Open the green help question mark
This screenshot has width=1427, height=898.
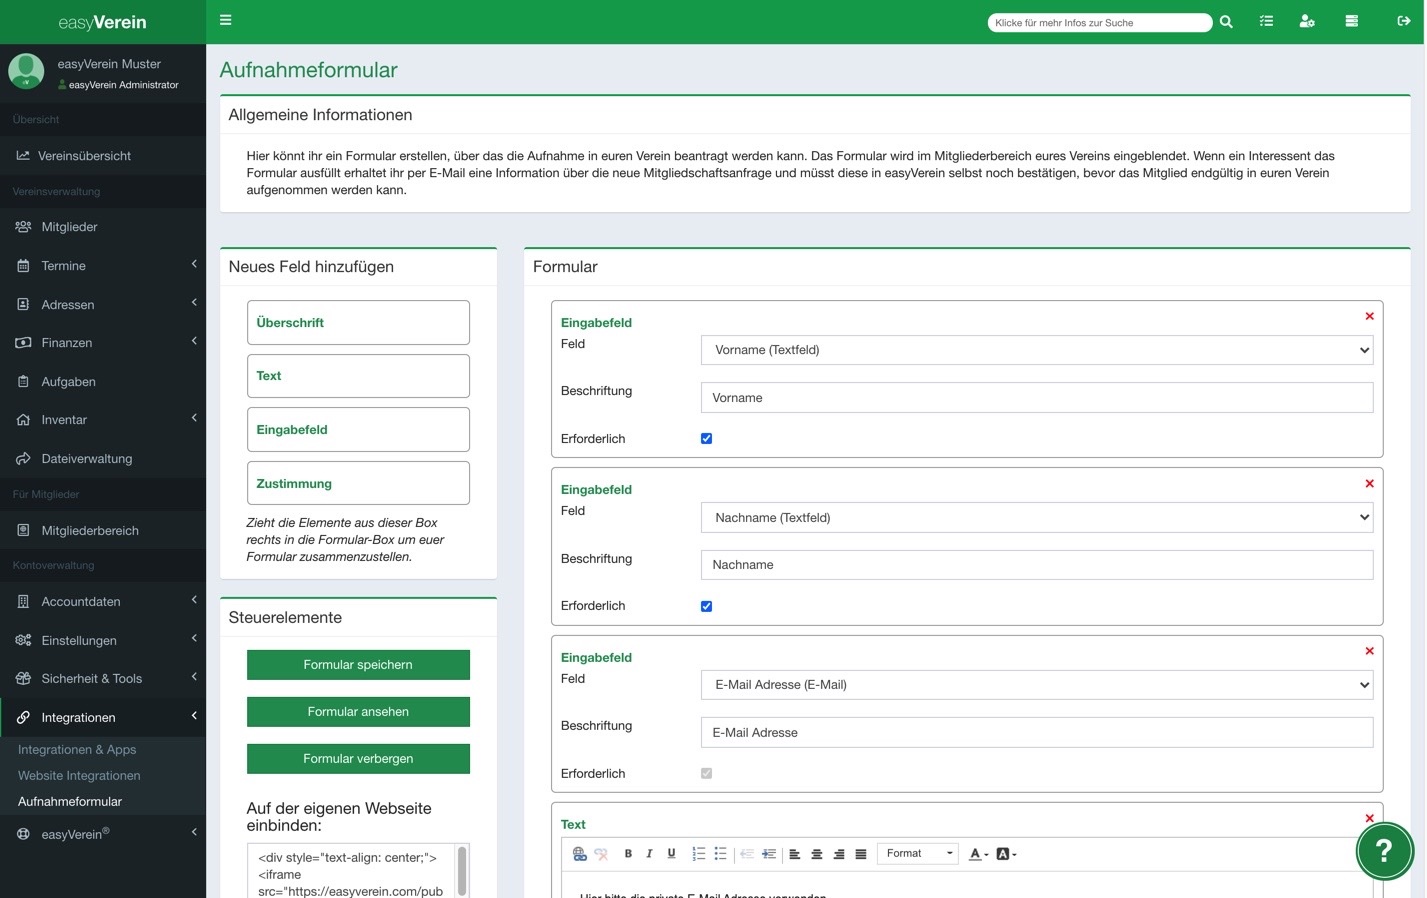[x=1384, y=851]
